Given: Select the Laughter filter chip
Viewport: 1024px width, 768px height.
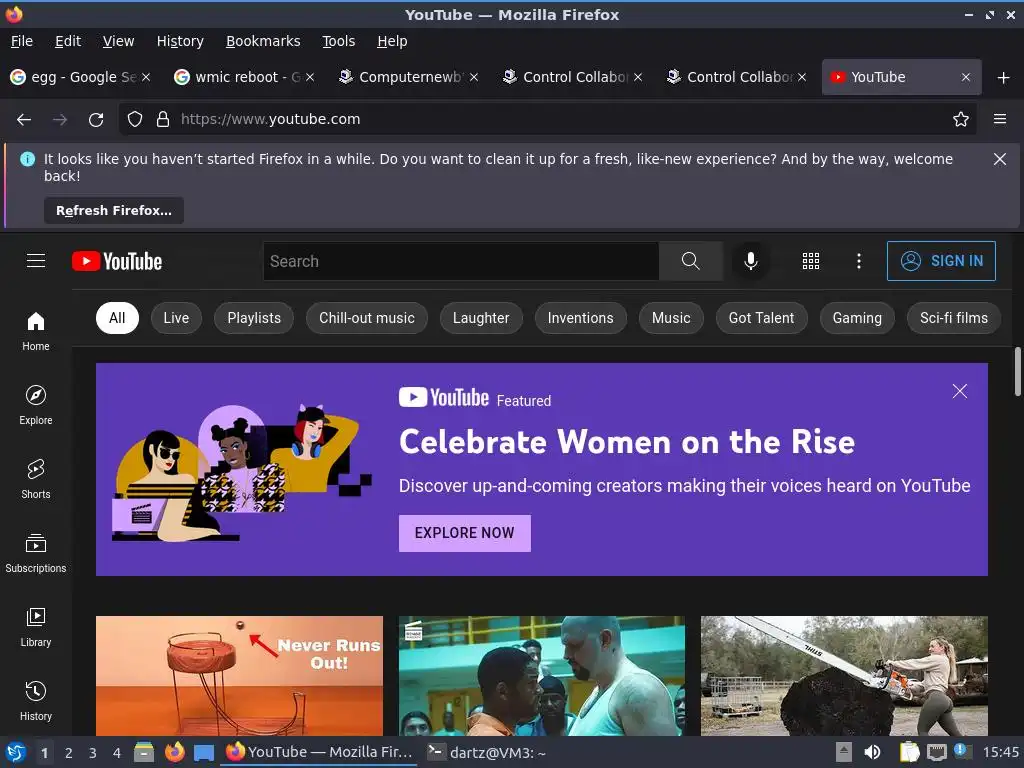Looking at the screenshot, I should pyautogui.click(x=481, y=318).
